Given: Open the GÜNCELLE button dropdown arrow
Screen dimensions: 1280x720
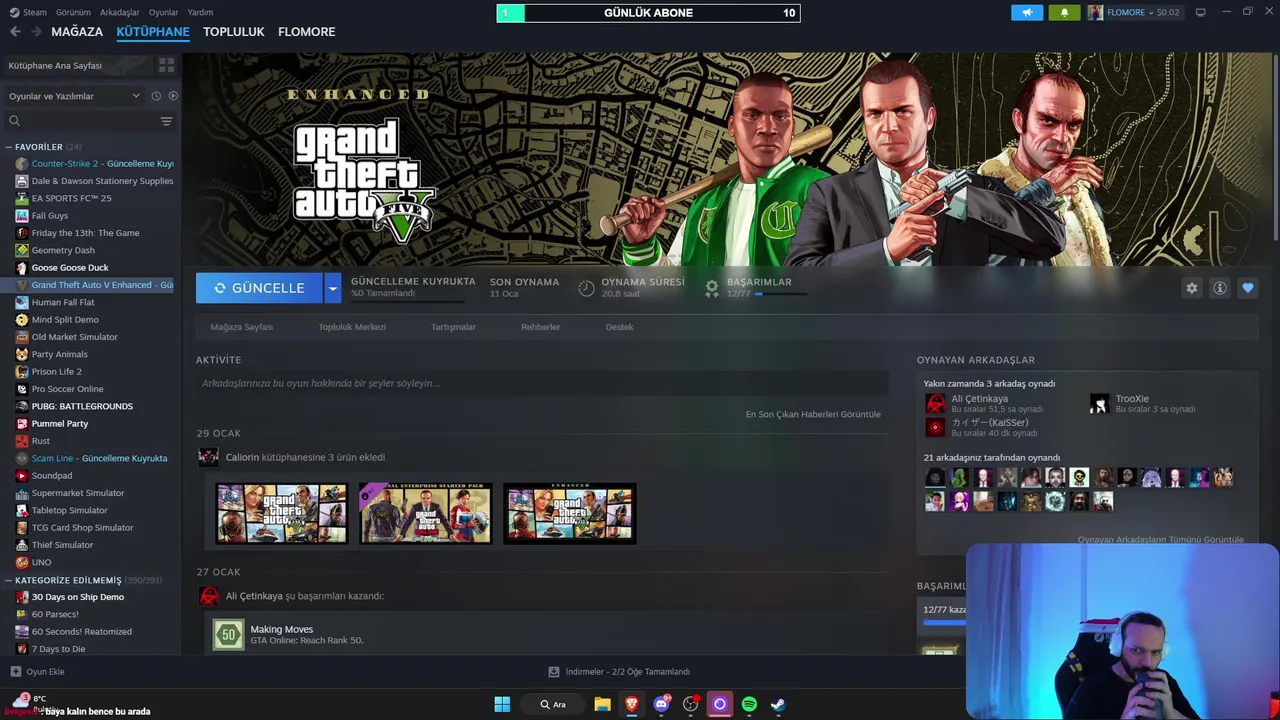Looking at the screenshot, I should click(x=332, y=288).
